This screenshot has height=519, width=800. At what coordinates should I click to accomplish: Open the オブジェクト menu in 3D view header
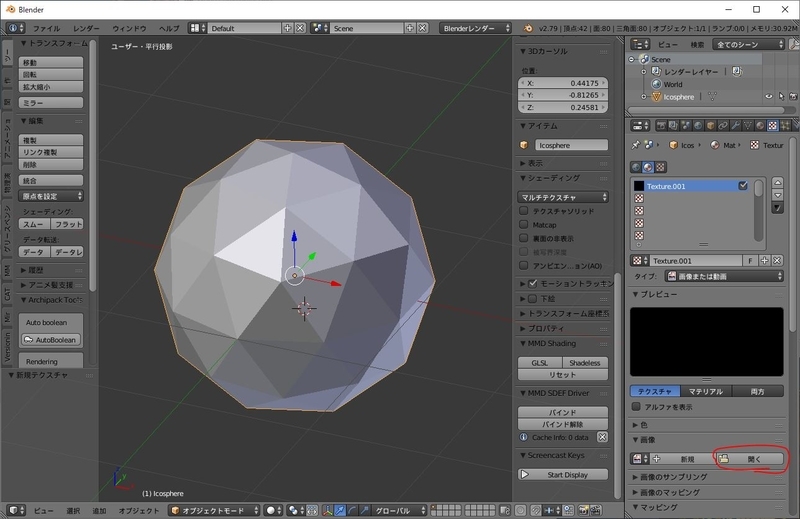(x=139, y=510)
